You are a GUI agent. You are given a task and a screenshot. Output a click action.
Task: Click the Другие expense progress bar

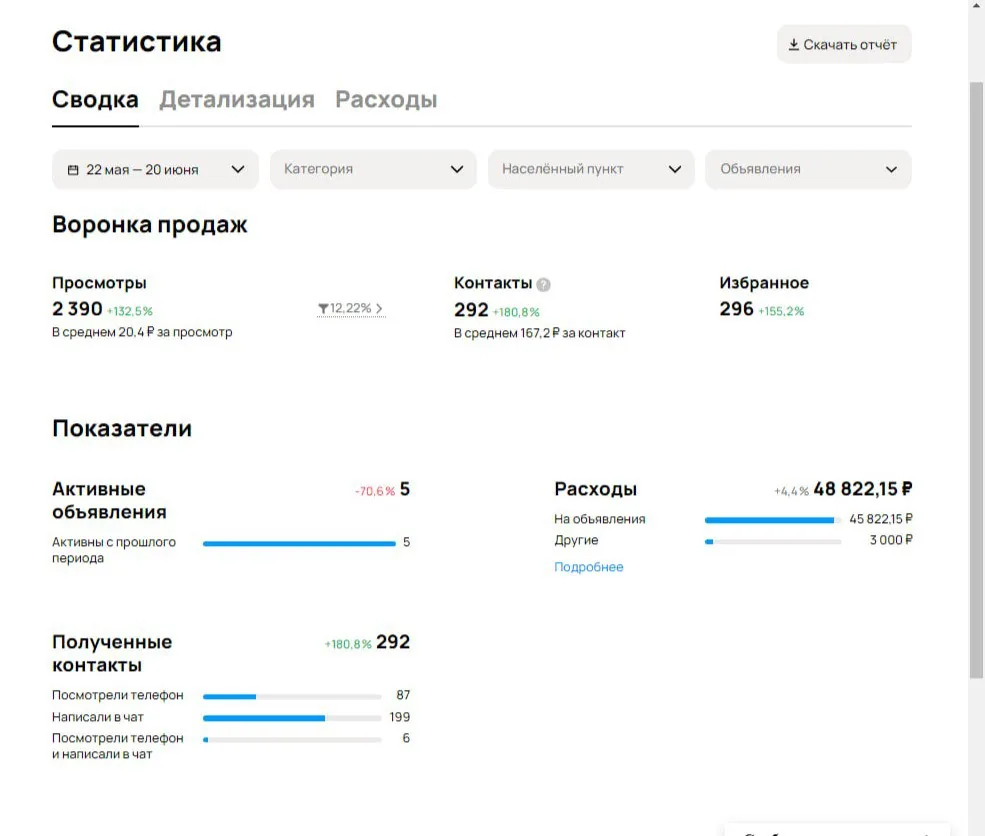click(773, 541)
